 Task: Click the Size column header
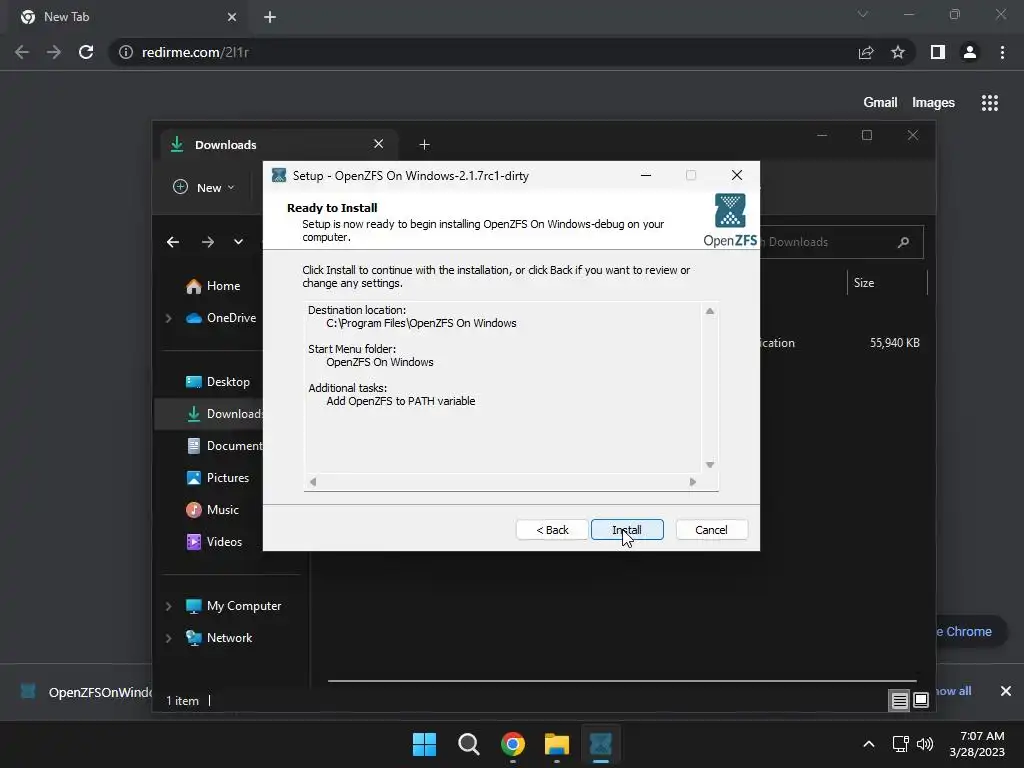pyautogui.click(x=887, y=283)
